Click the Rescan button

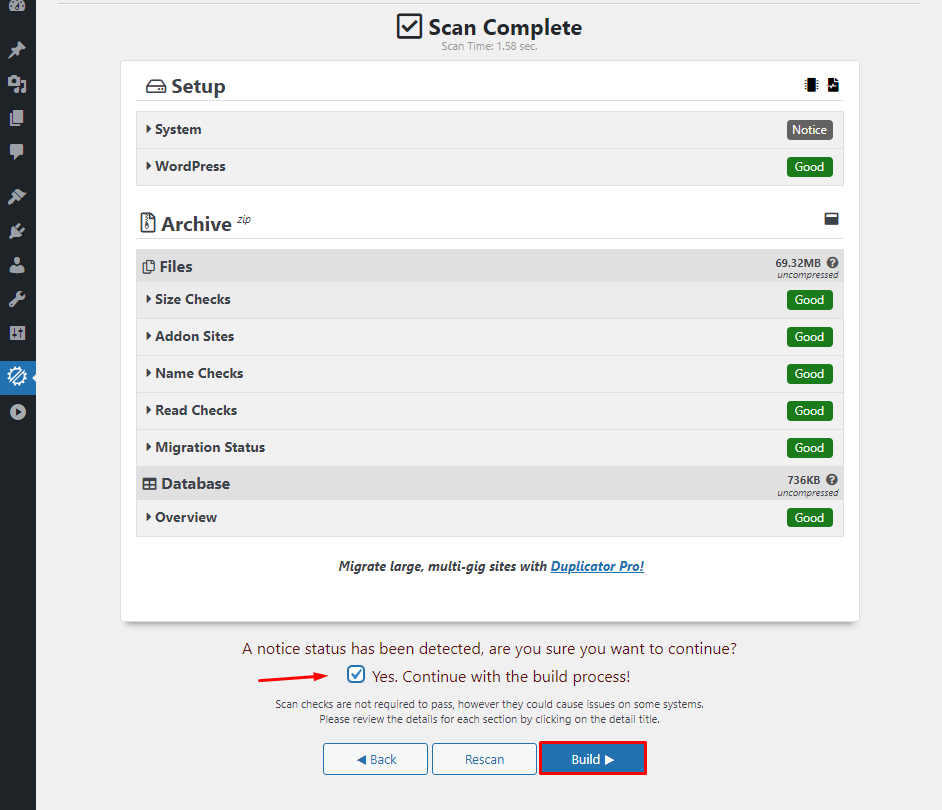pos(484,759)
